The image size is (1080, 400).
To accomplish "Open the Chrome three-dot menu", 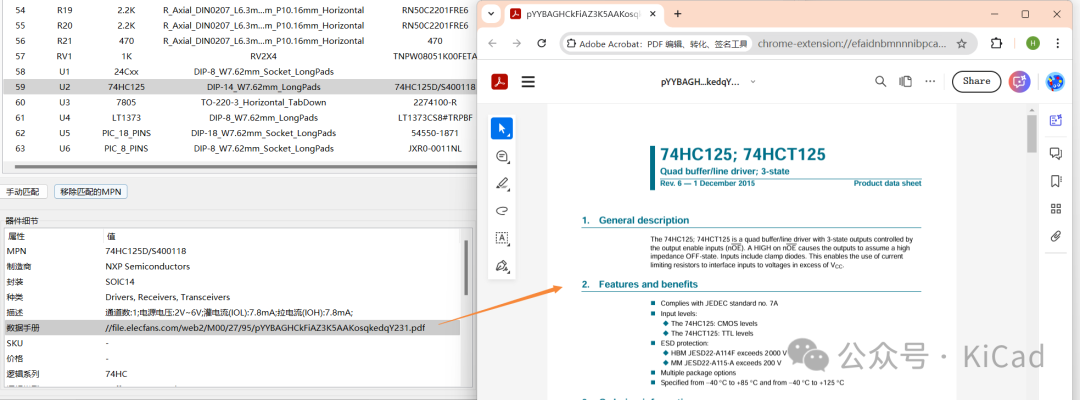I will point(1057,43).
